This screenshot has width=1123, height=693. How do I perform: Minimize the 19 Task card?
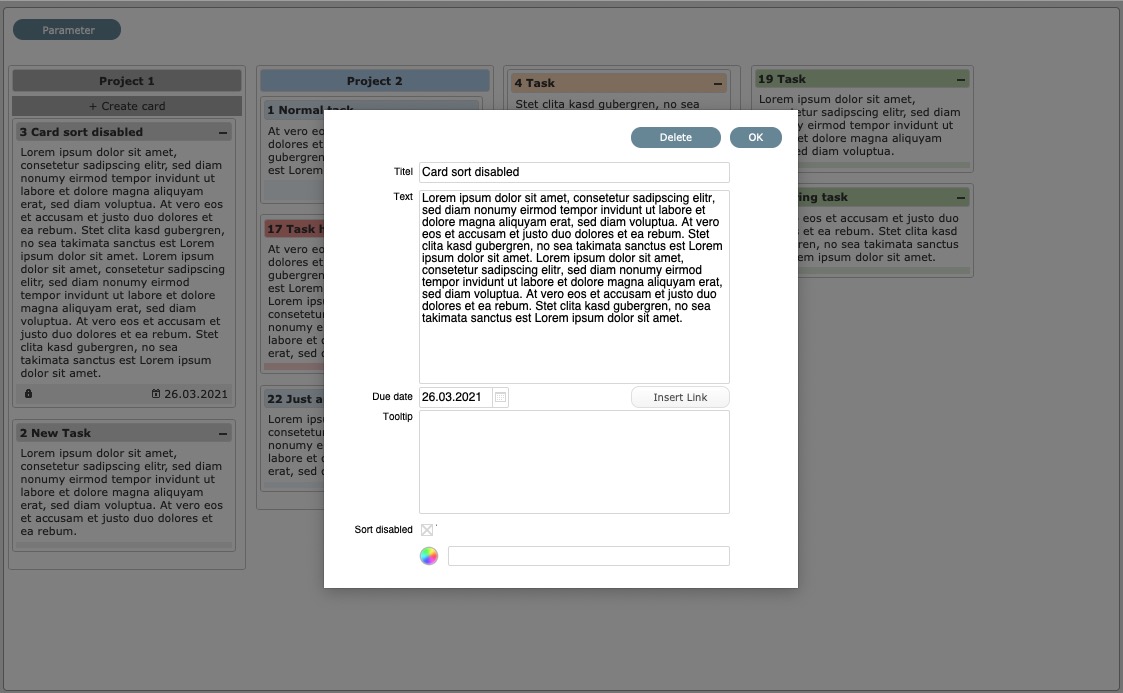pos(961,79)
